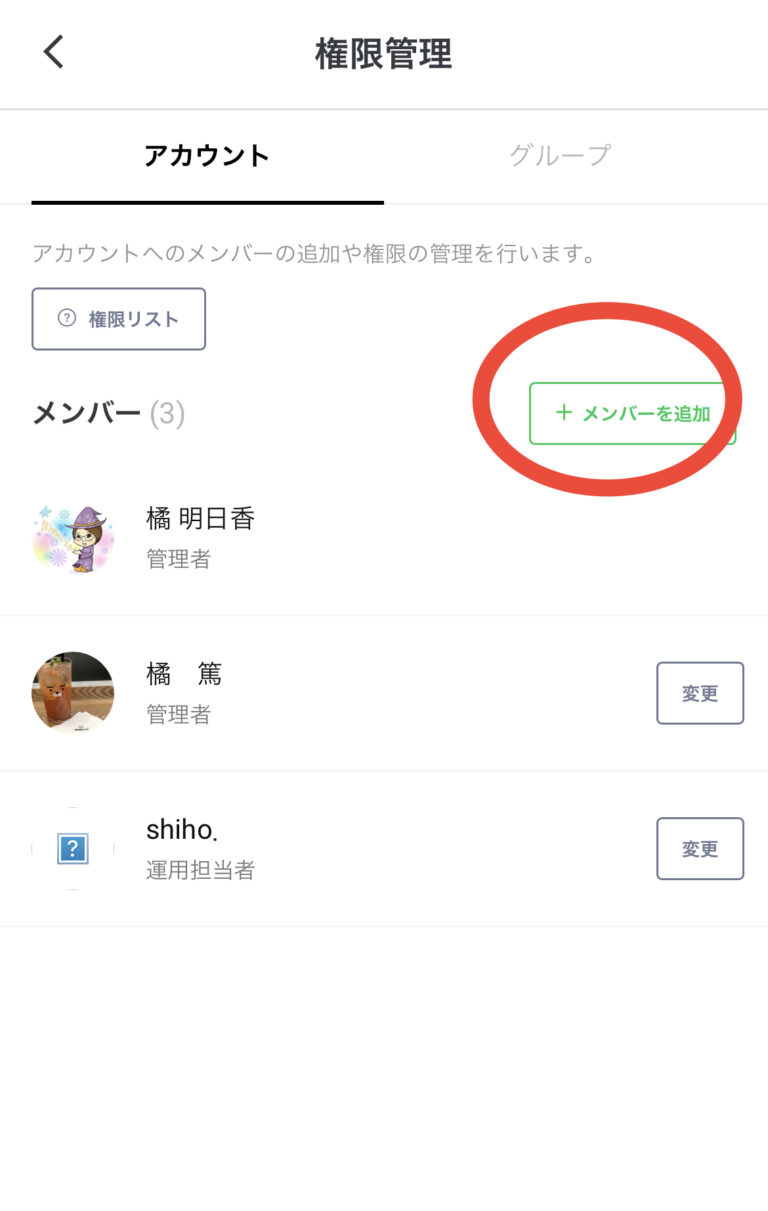Screen dimensions: 768x1211
Task: Tap 橘 篤's drink photo avatar
Action: (x=73, y=693)
